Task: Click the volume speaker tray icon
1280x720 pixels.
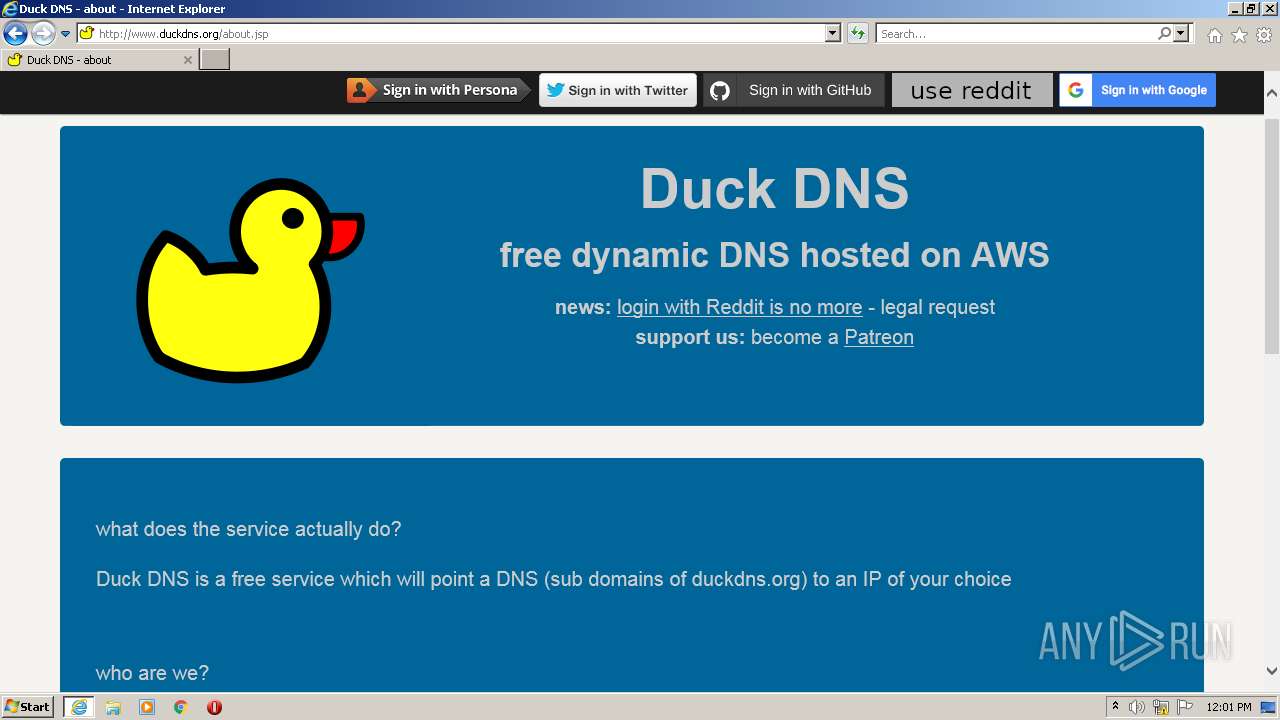Action: tap(1137, 707)
